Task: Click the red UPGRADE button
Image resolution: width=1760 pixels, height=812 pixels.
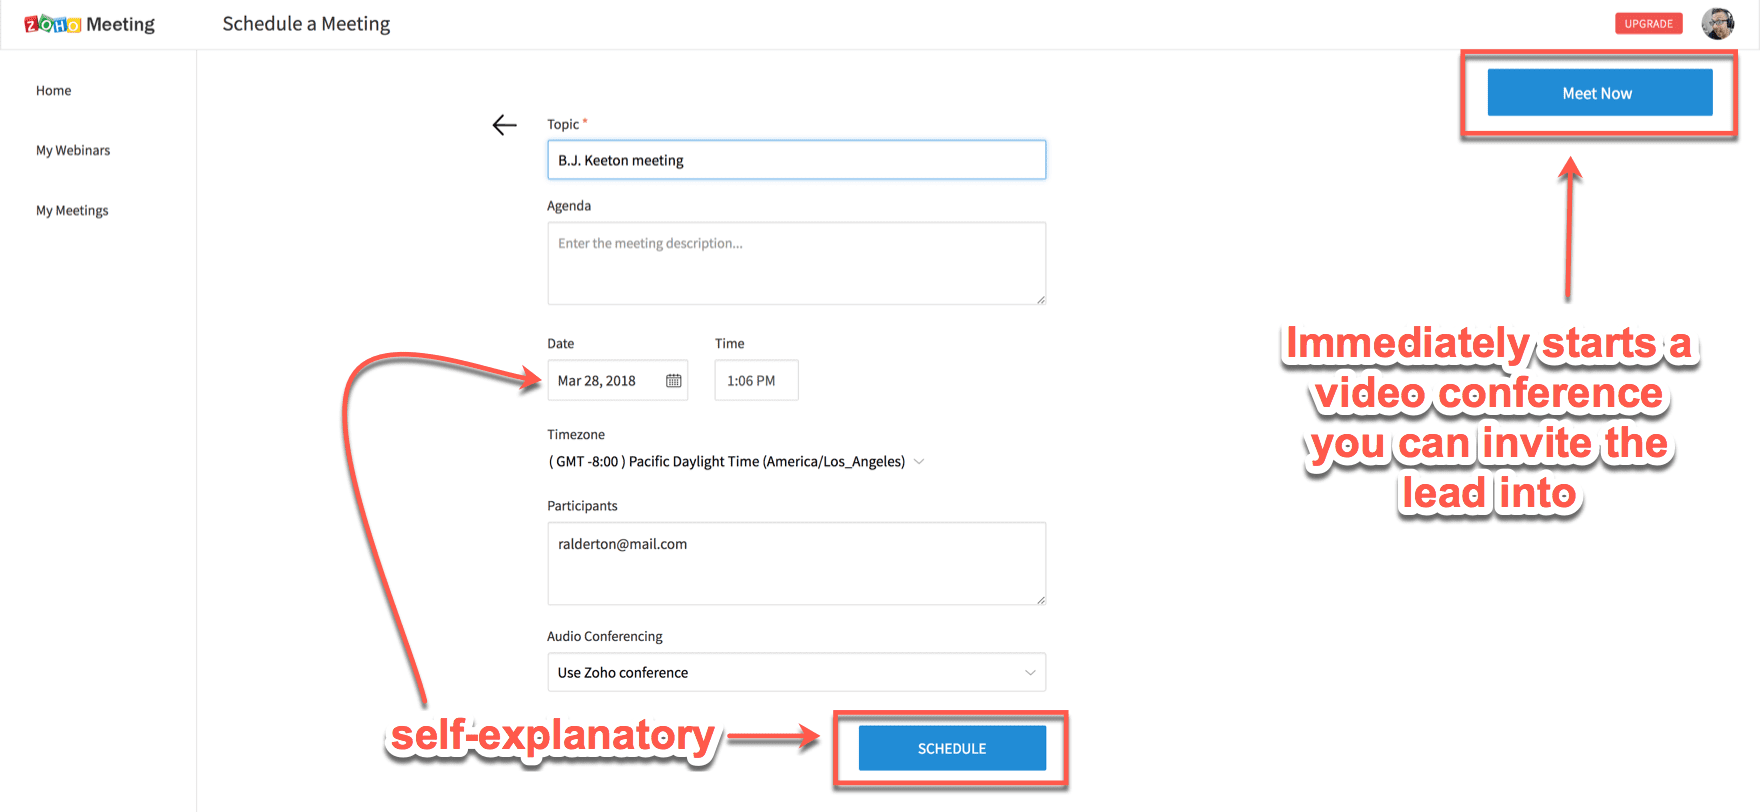Action: pos(1648,24)
